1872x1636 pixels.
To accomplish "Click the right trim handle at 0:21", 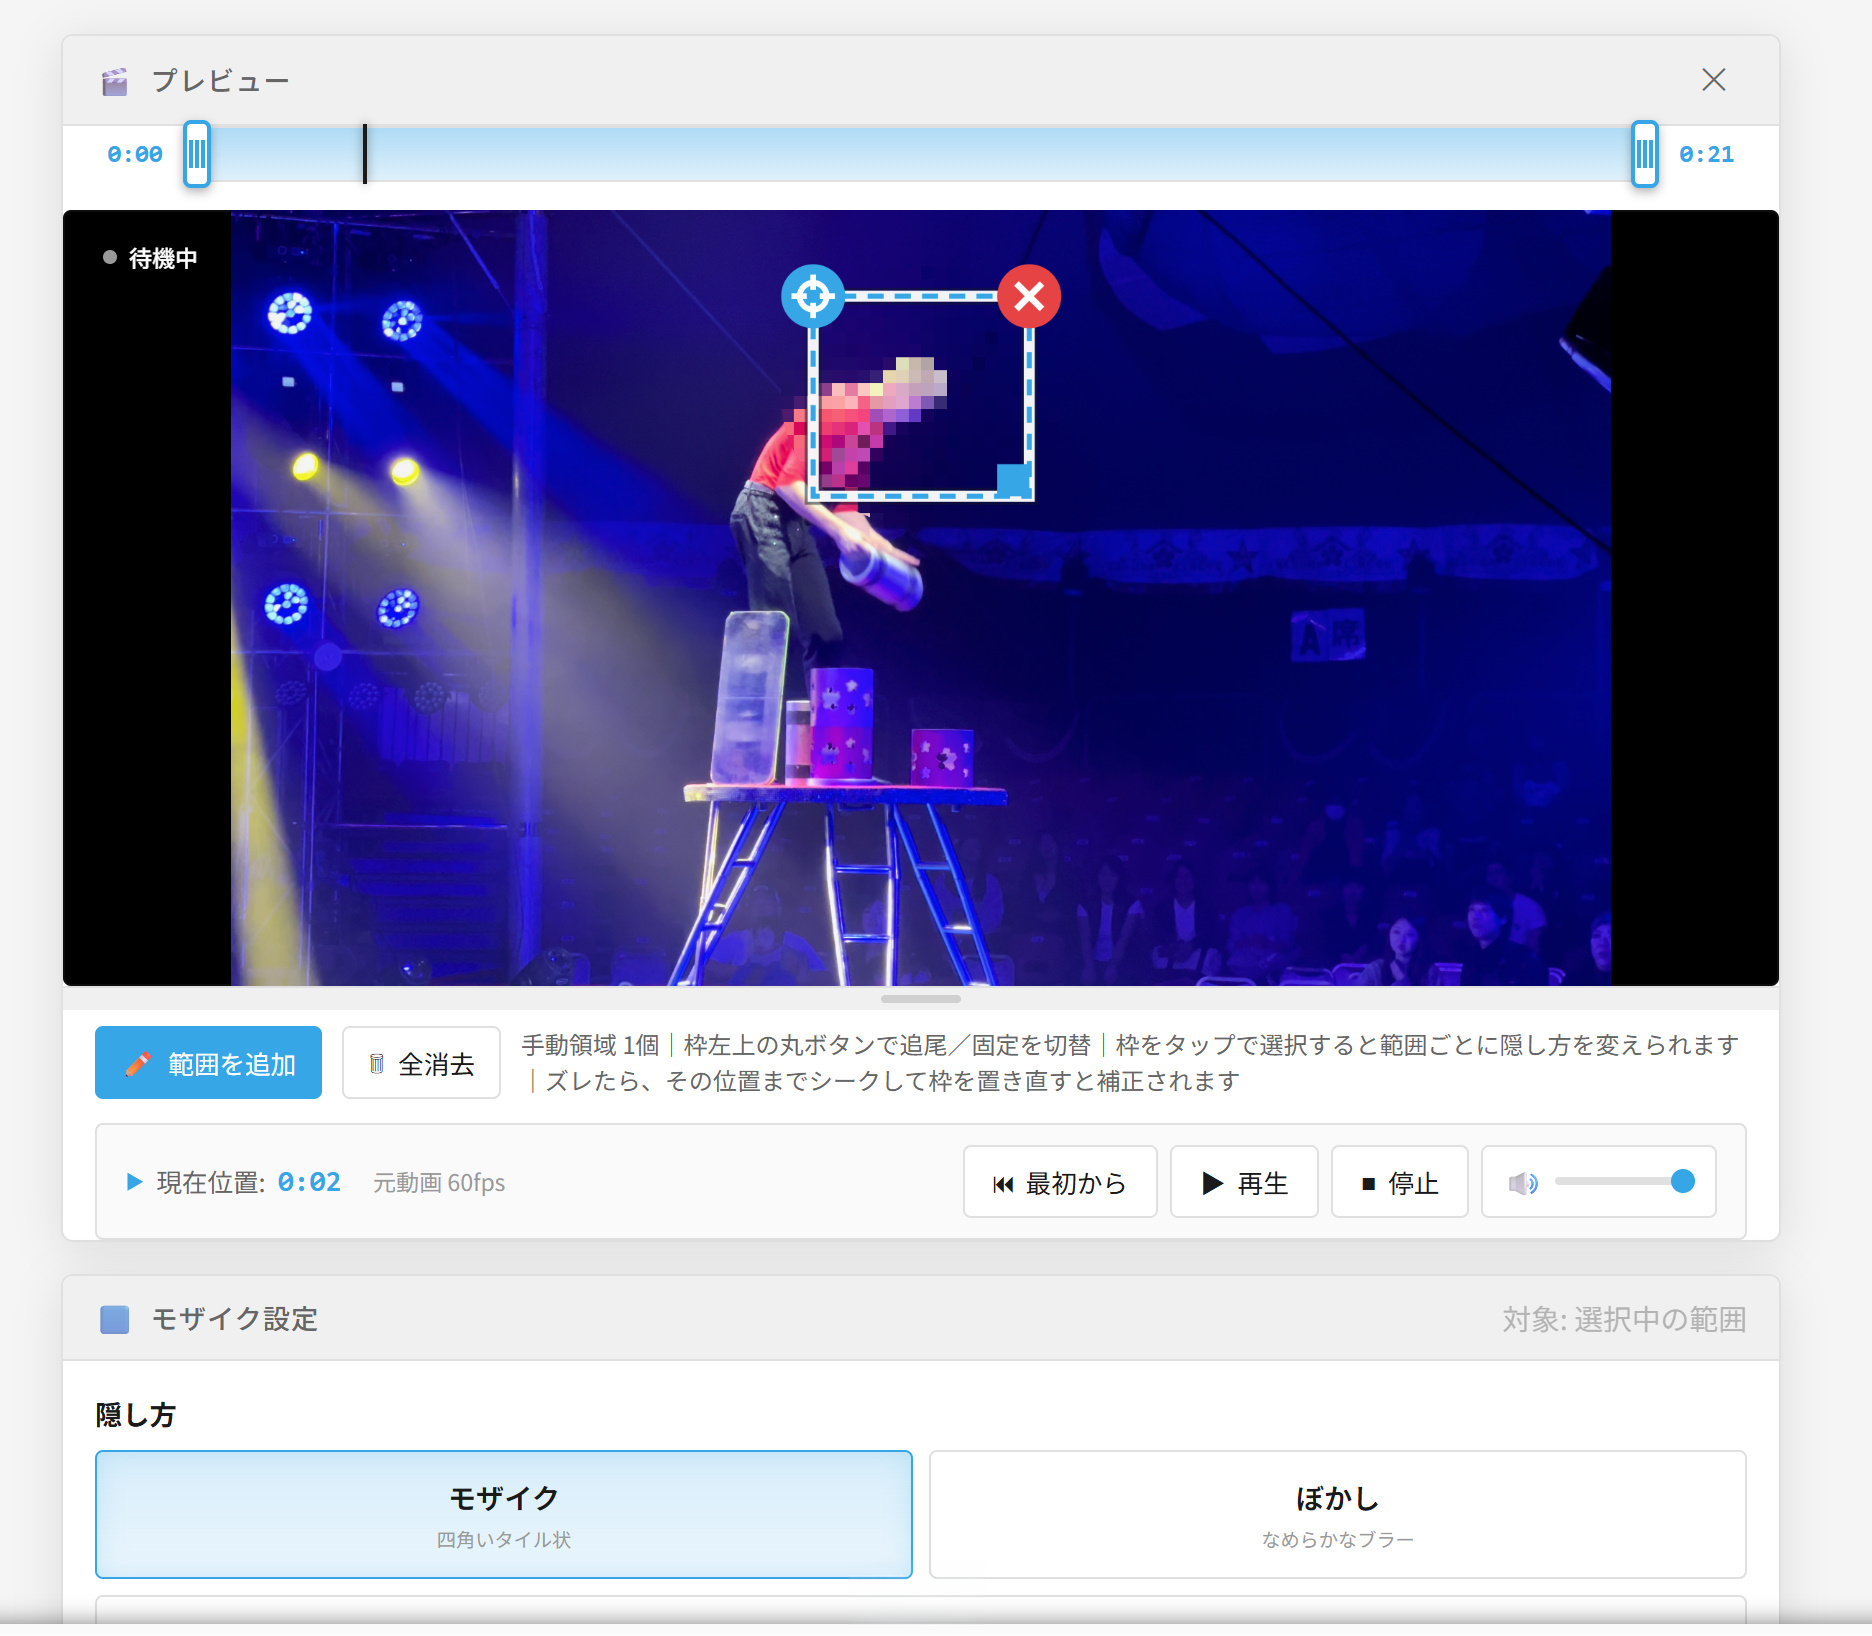I will click(1644, 154).
